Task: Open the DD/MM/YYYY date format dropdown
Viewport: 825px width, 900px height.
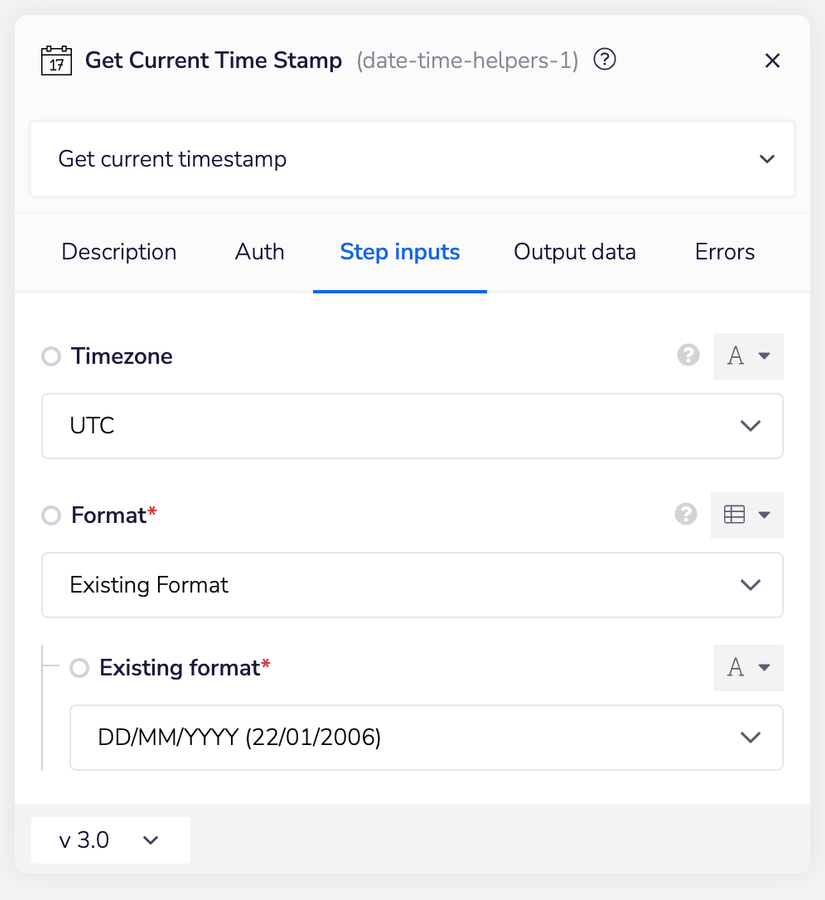Action: [426, 738]
